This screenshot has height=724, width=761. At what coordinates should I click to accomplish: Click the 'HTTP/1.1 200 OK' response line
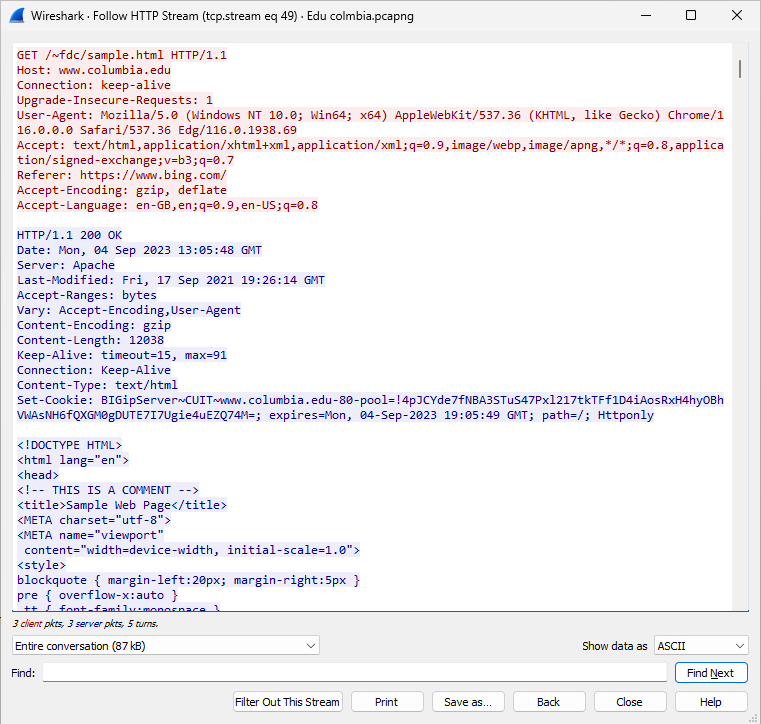pyautogui.click(x=69, y=235)
